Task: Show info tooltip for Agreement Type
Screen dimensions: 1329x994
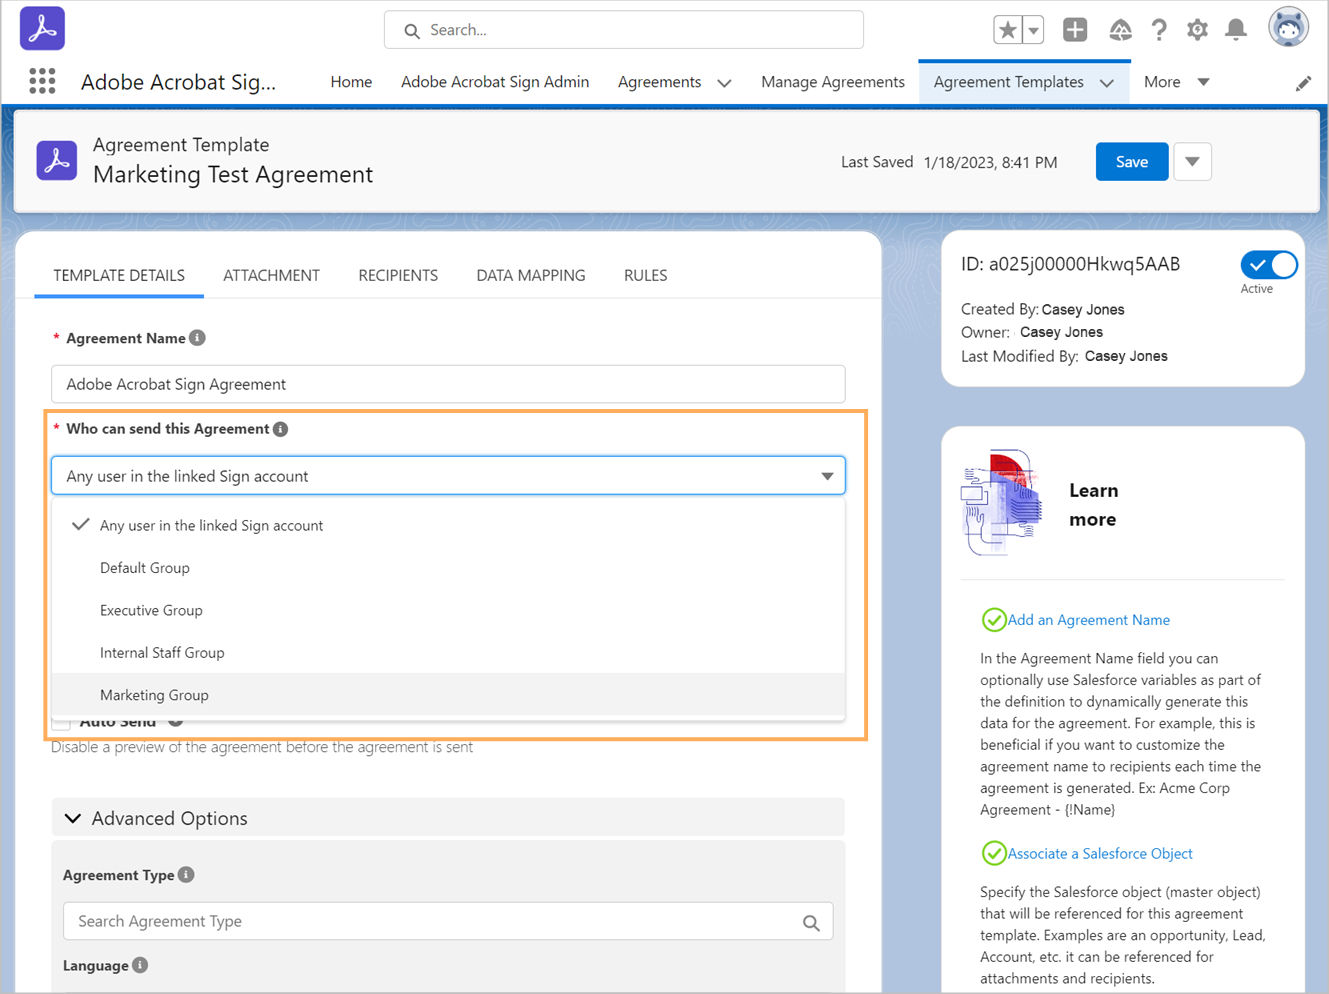Action: tap(186, 875)
